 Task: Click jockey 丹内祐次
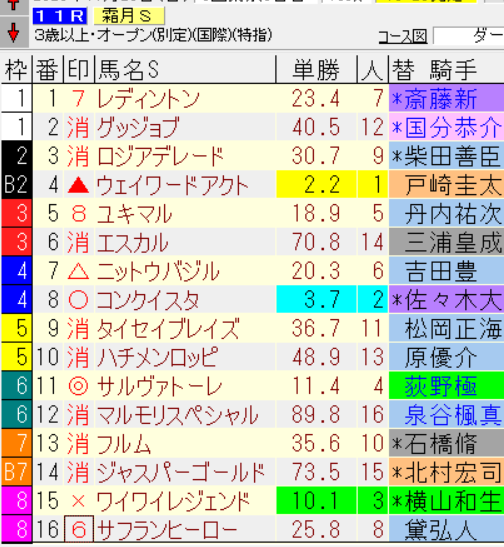click(x=453, y=213)
